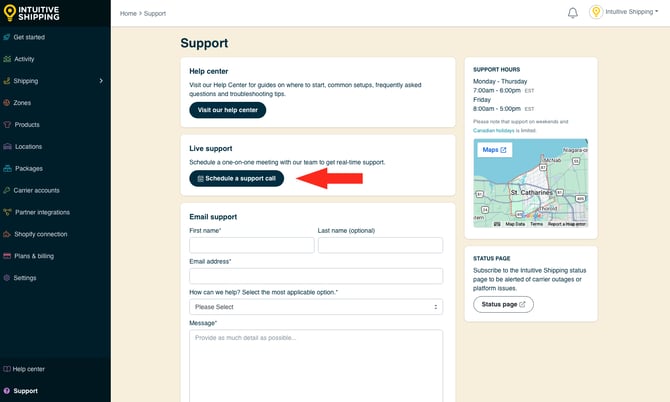The height and width of the screenshot is (402, 670).
Task: Follow the Canadian holidays link
Action: 494,130
